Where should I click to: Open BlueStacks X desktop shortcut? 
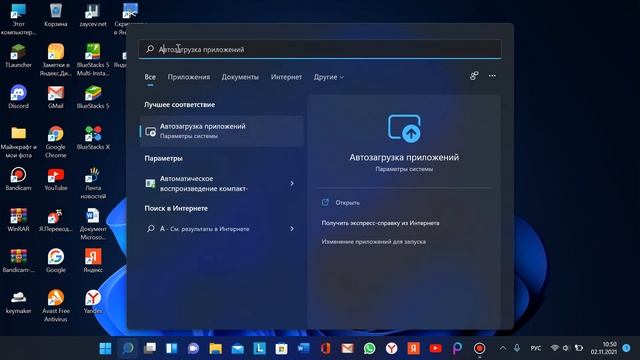93,138
